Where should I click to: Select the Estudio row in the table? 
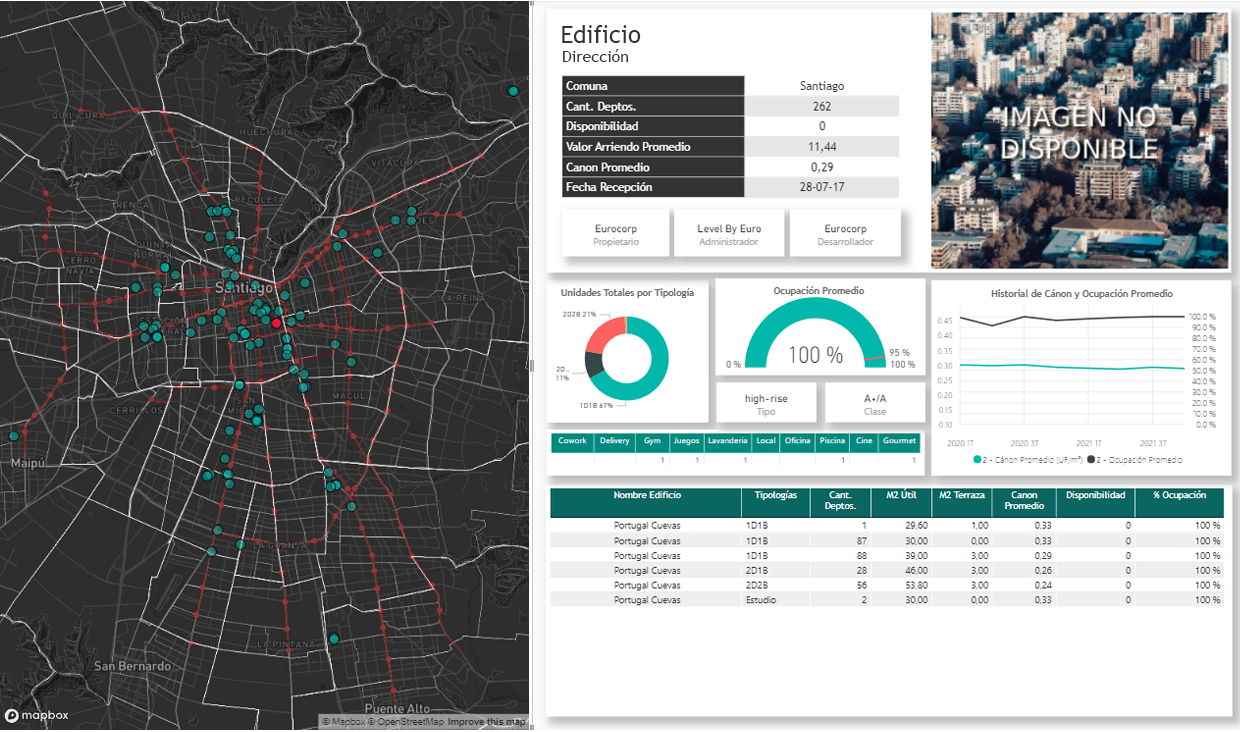759,600
